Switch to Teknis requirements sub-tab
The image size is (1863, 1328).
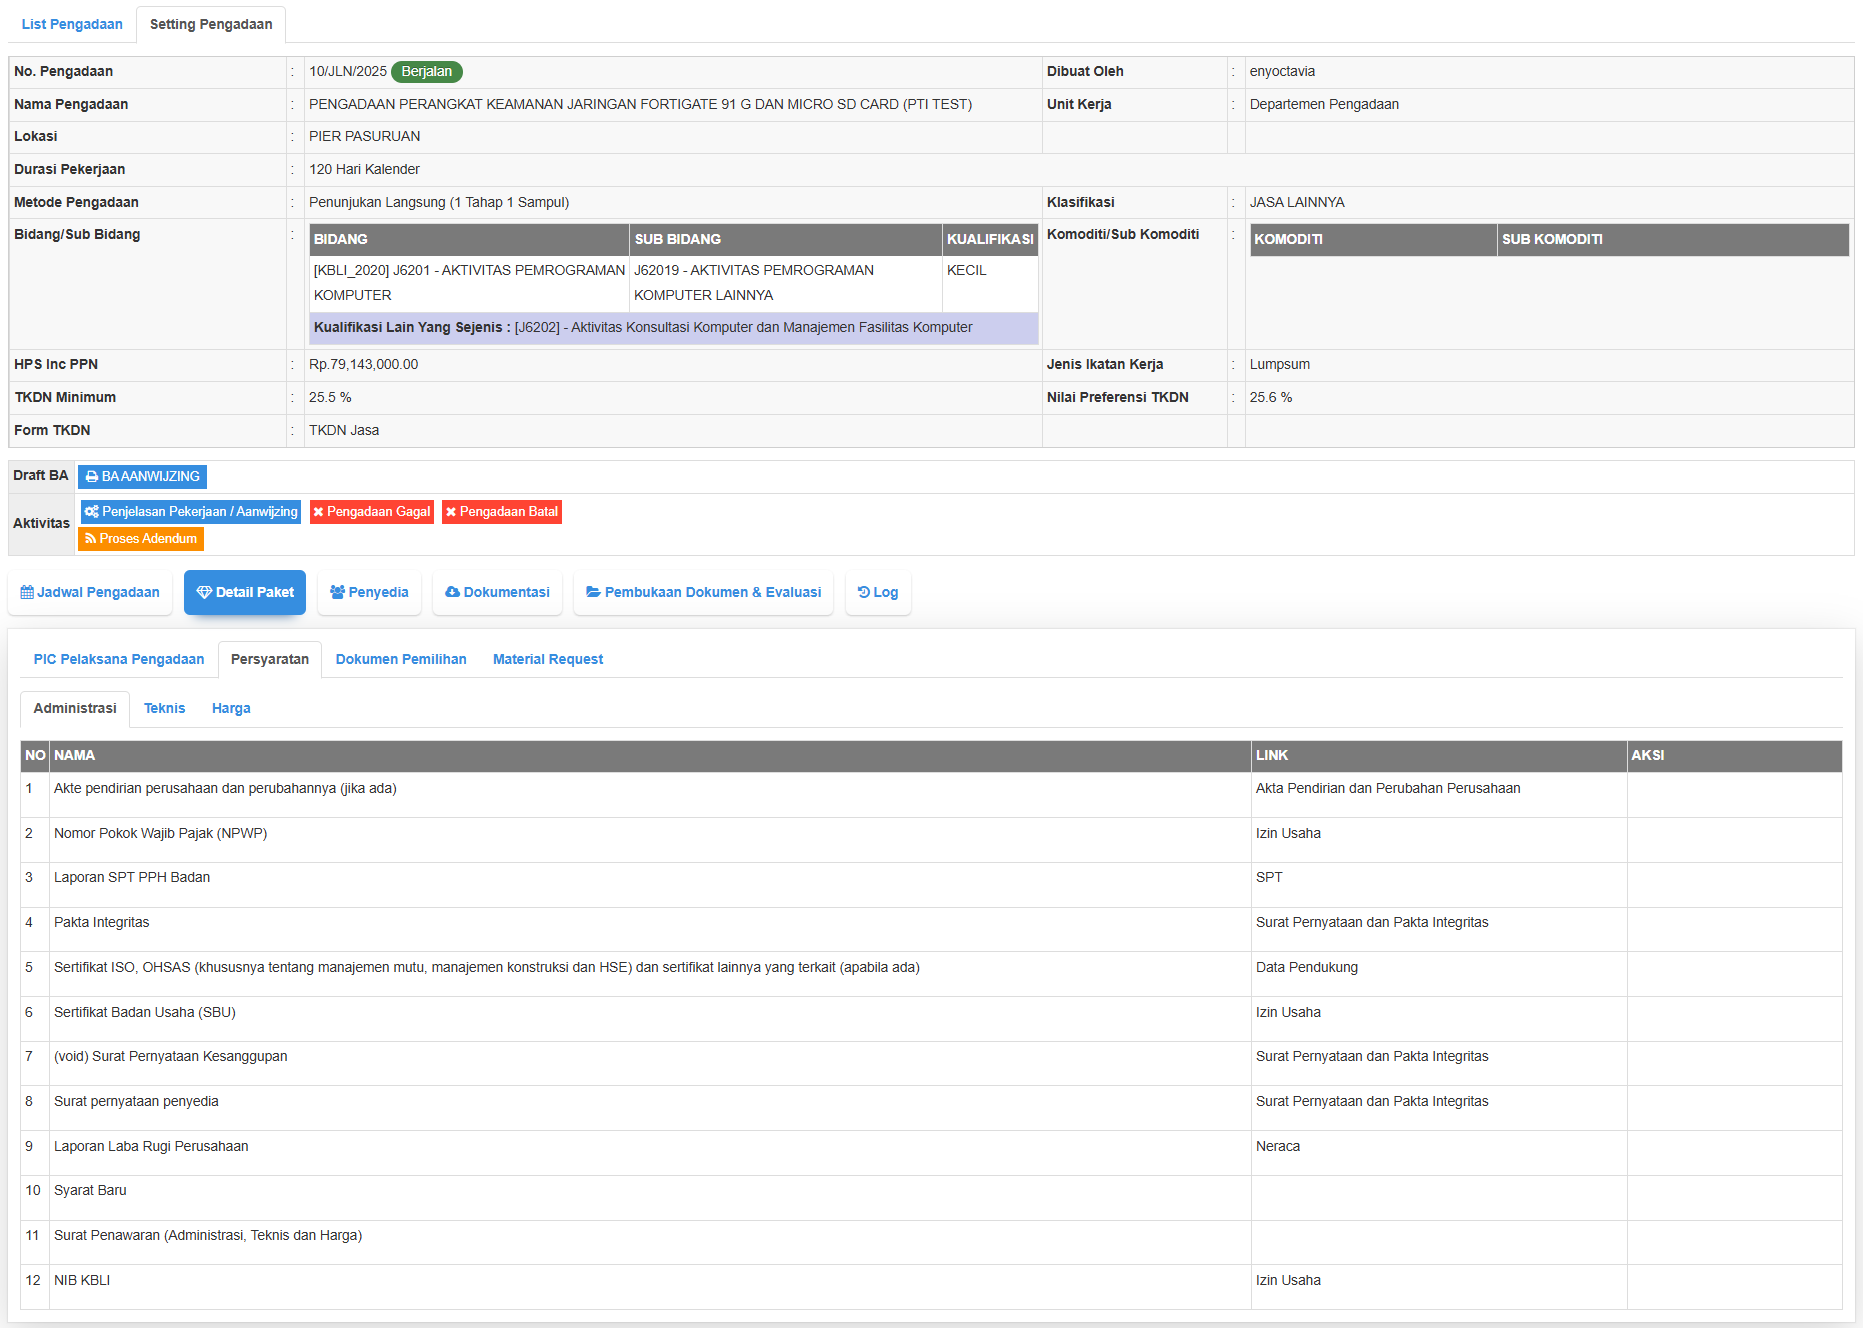click(x=164, y=709)
